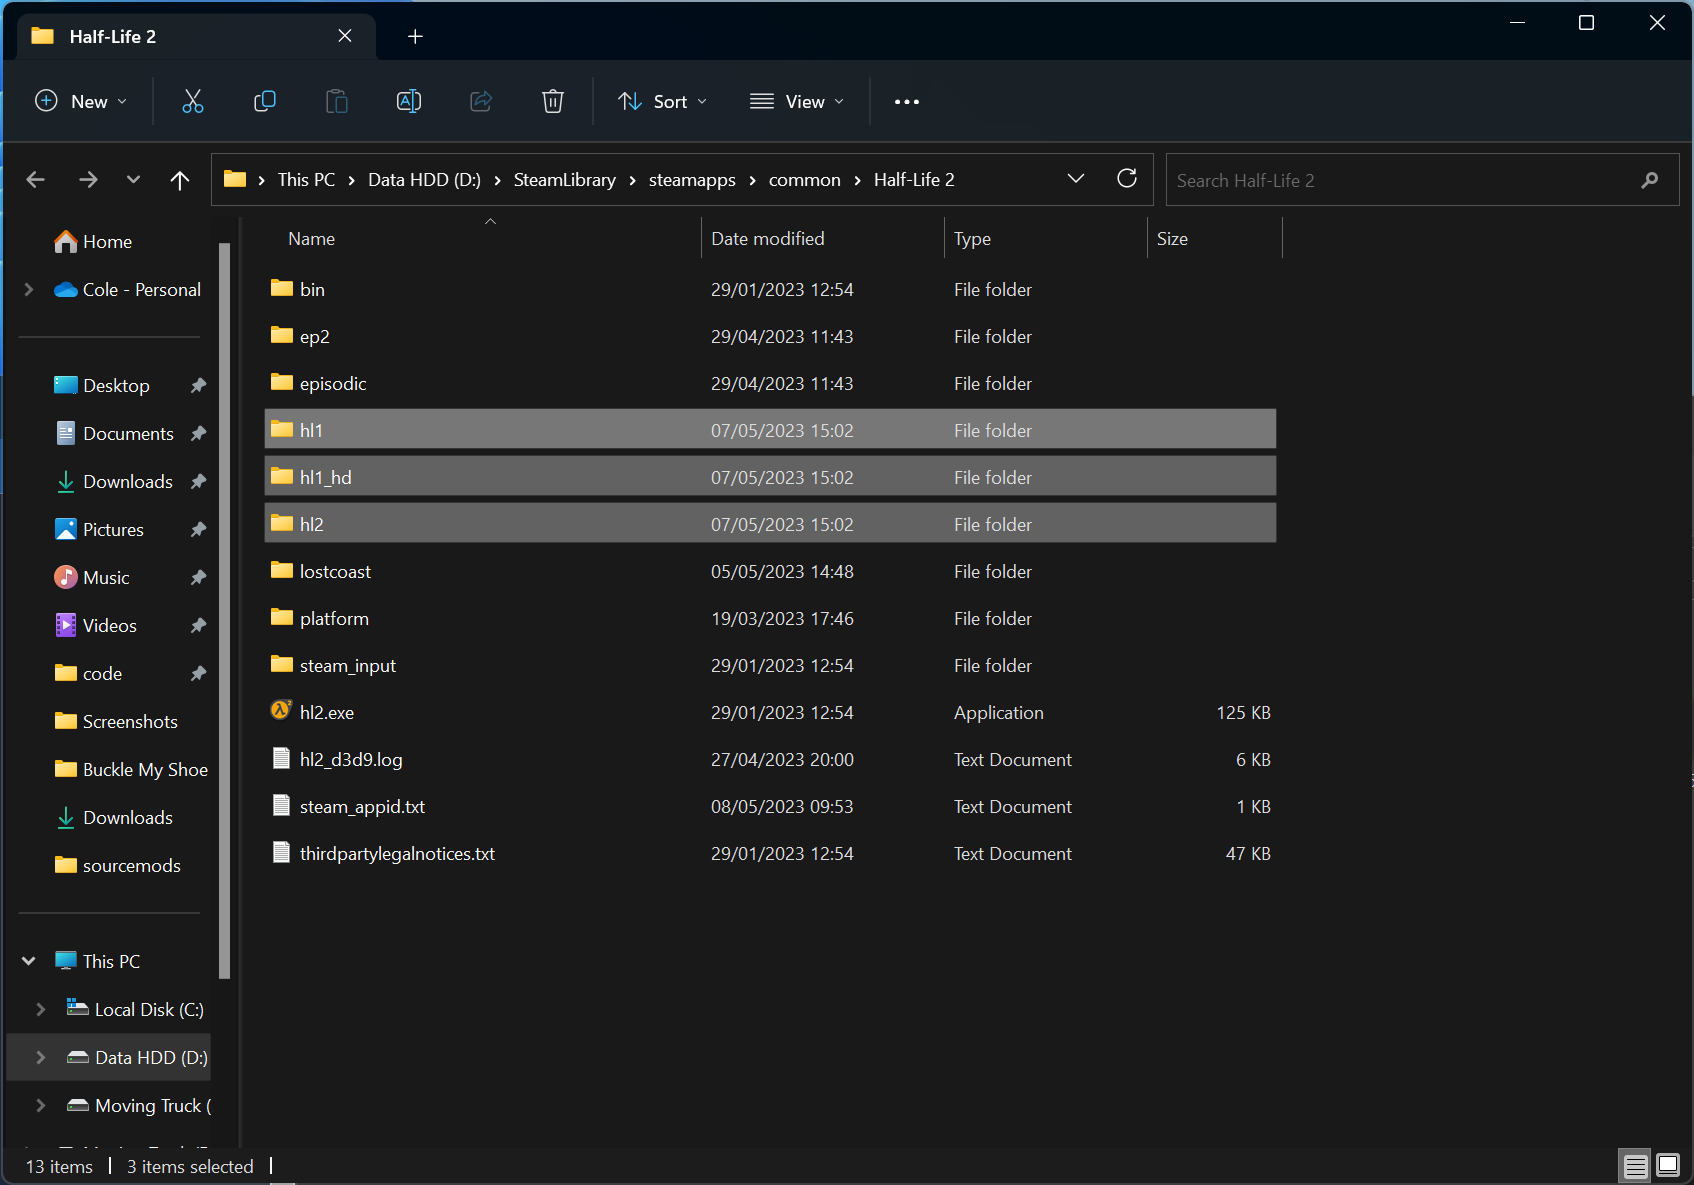
Task: Open the Sort dropdown
Action: point(662,102)
